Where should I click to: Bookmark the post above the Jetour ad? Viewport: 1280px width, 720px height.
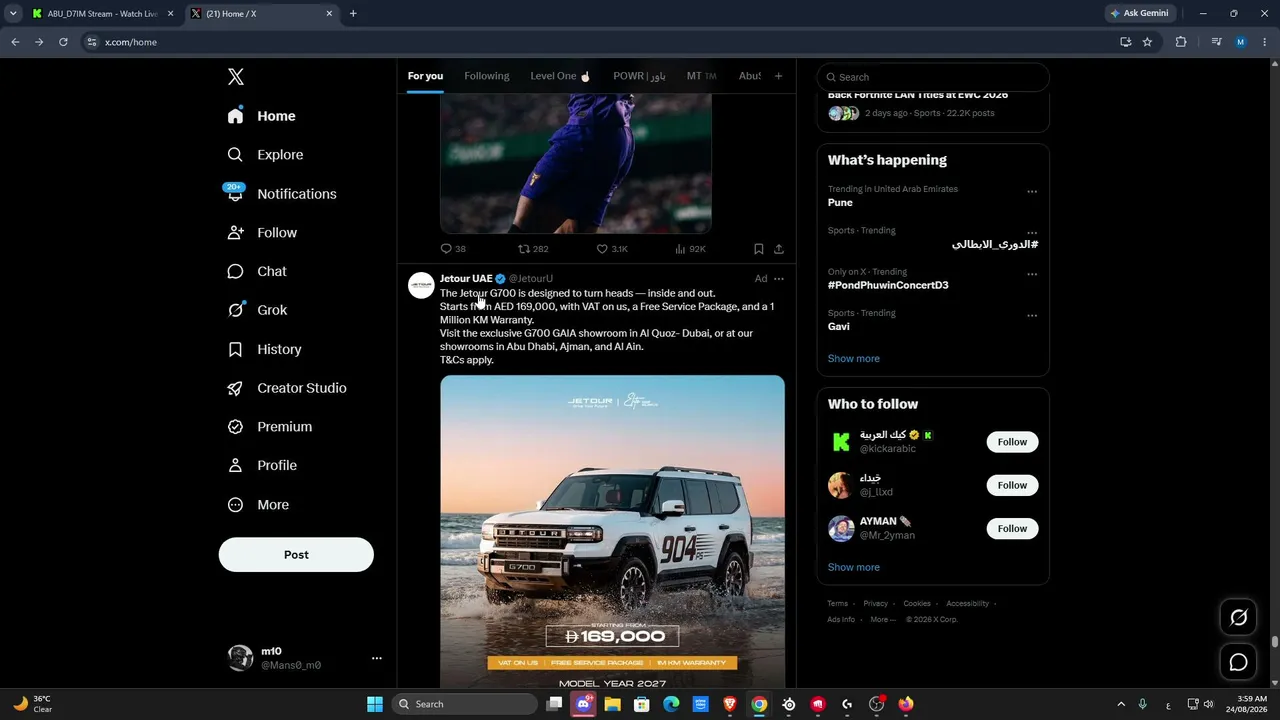coord(759,249)
